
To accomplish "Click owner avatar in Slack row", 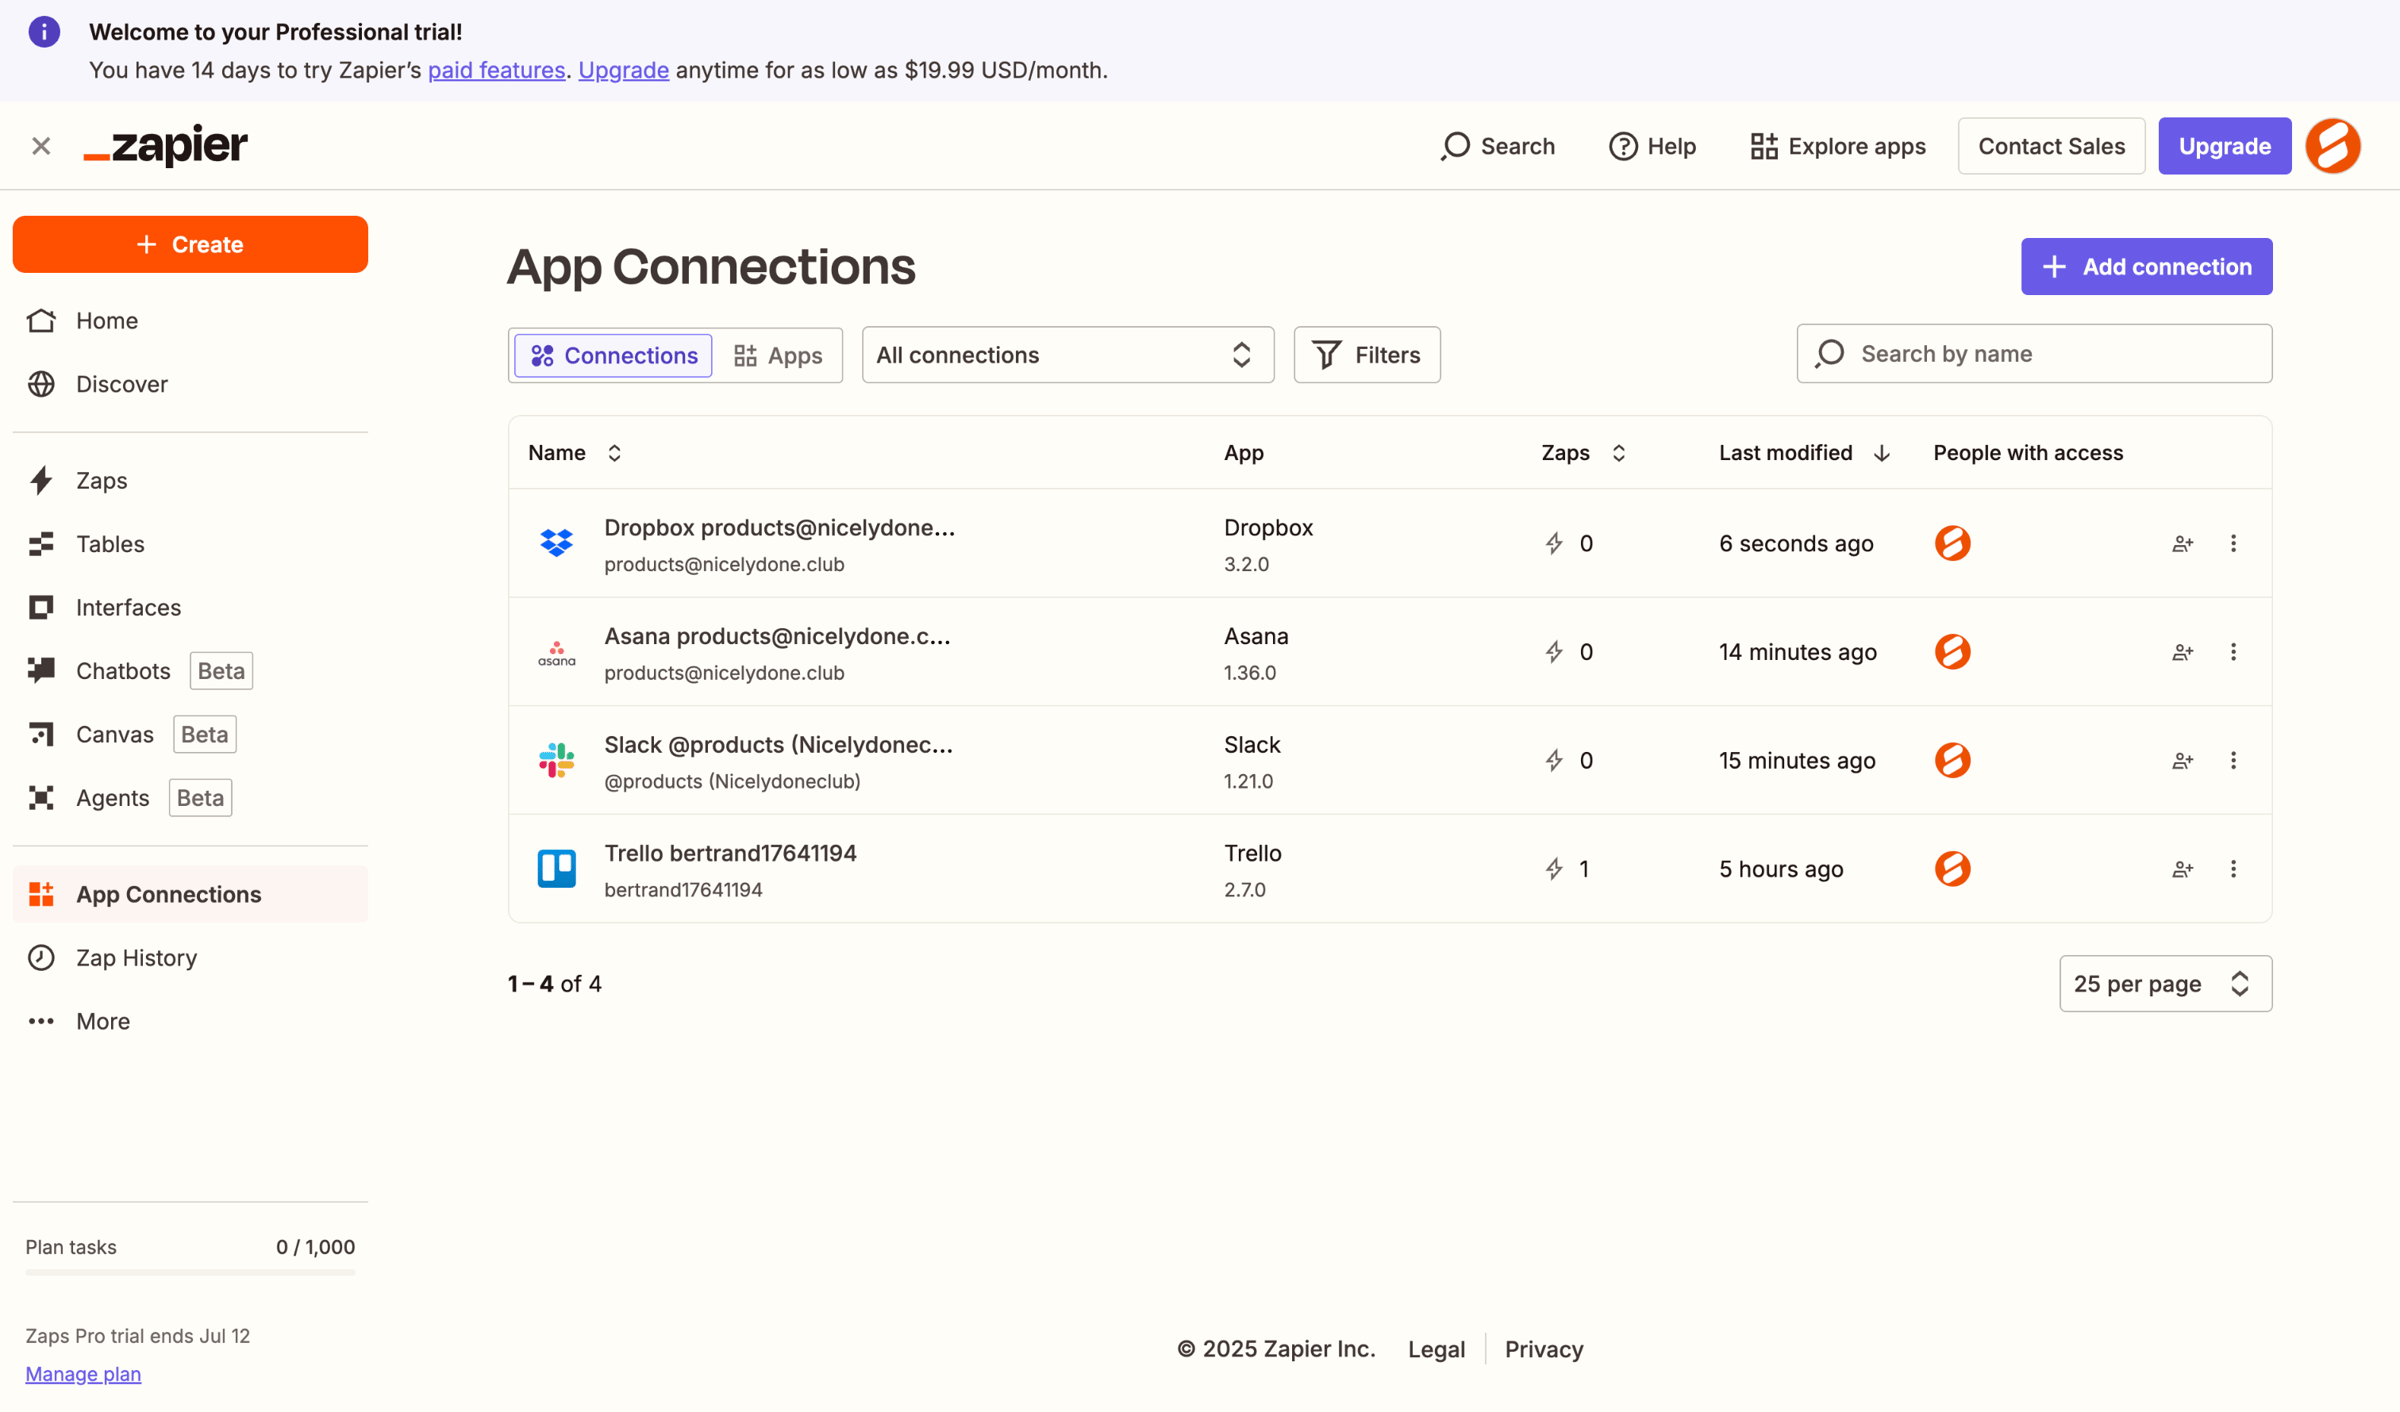I will [x=1952, y=760].
